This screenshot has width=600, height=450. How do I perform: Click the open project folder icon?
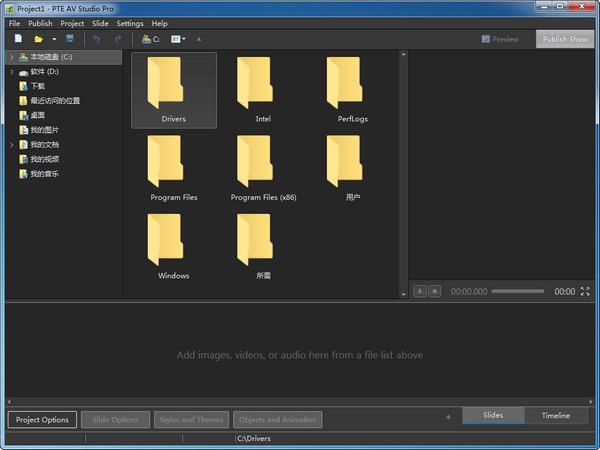coord(38,39)
